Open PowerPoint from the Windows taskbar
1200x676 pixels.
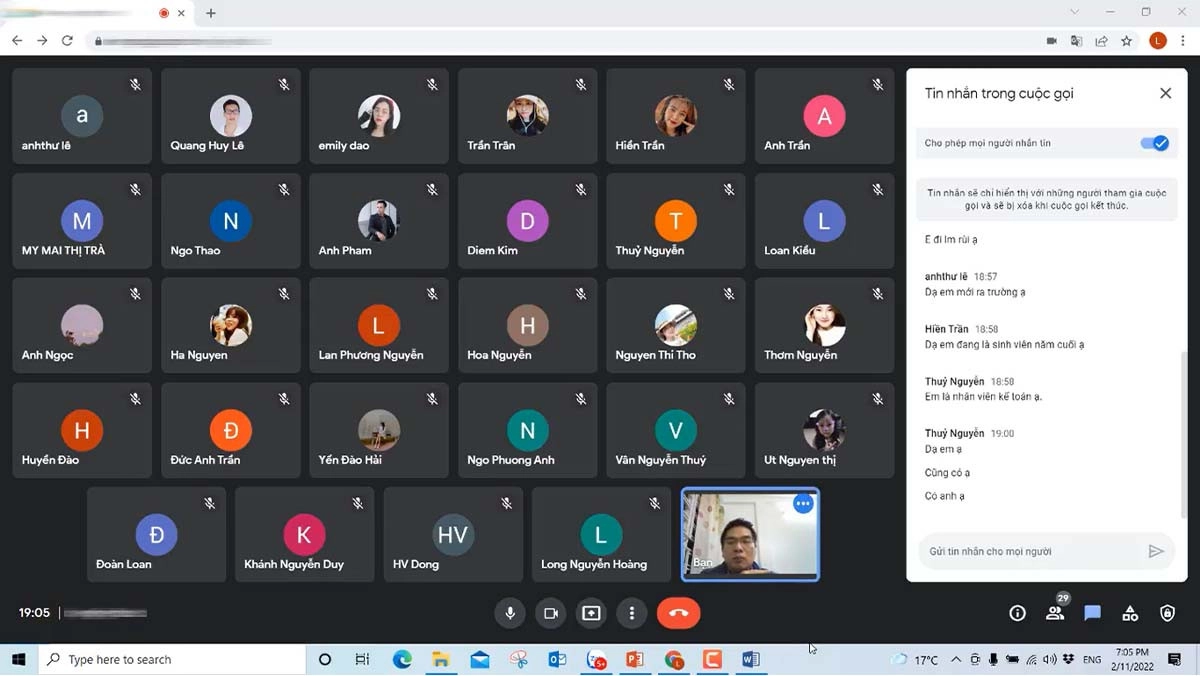point(634,660)
